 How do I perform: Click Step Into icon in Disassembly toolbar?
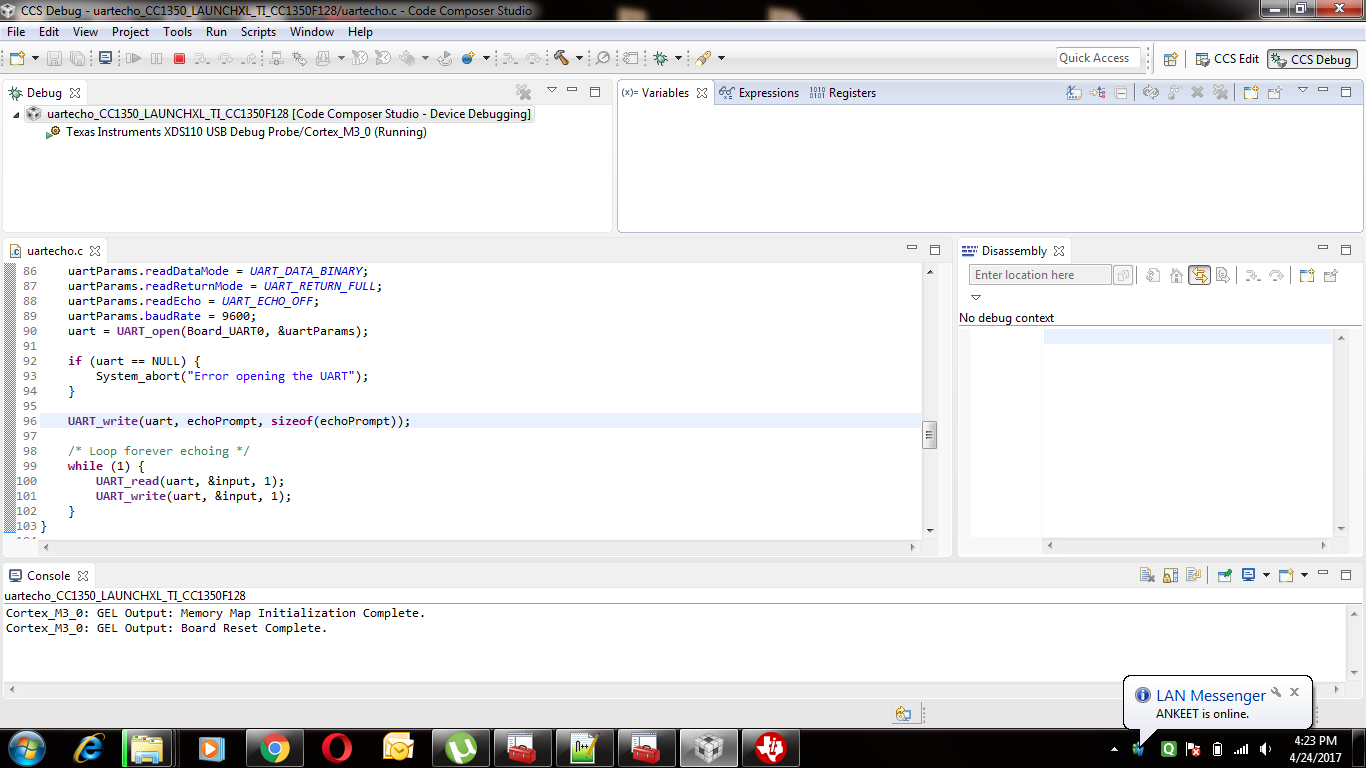coord(1252,276)
